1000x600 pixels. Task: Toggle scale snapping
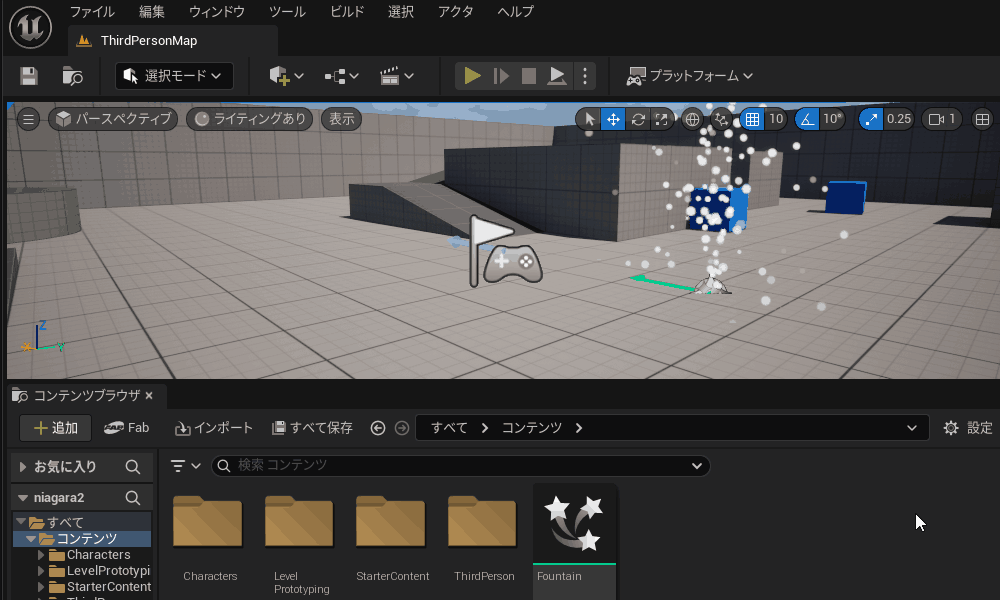871,119
